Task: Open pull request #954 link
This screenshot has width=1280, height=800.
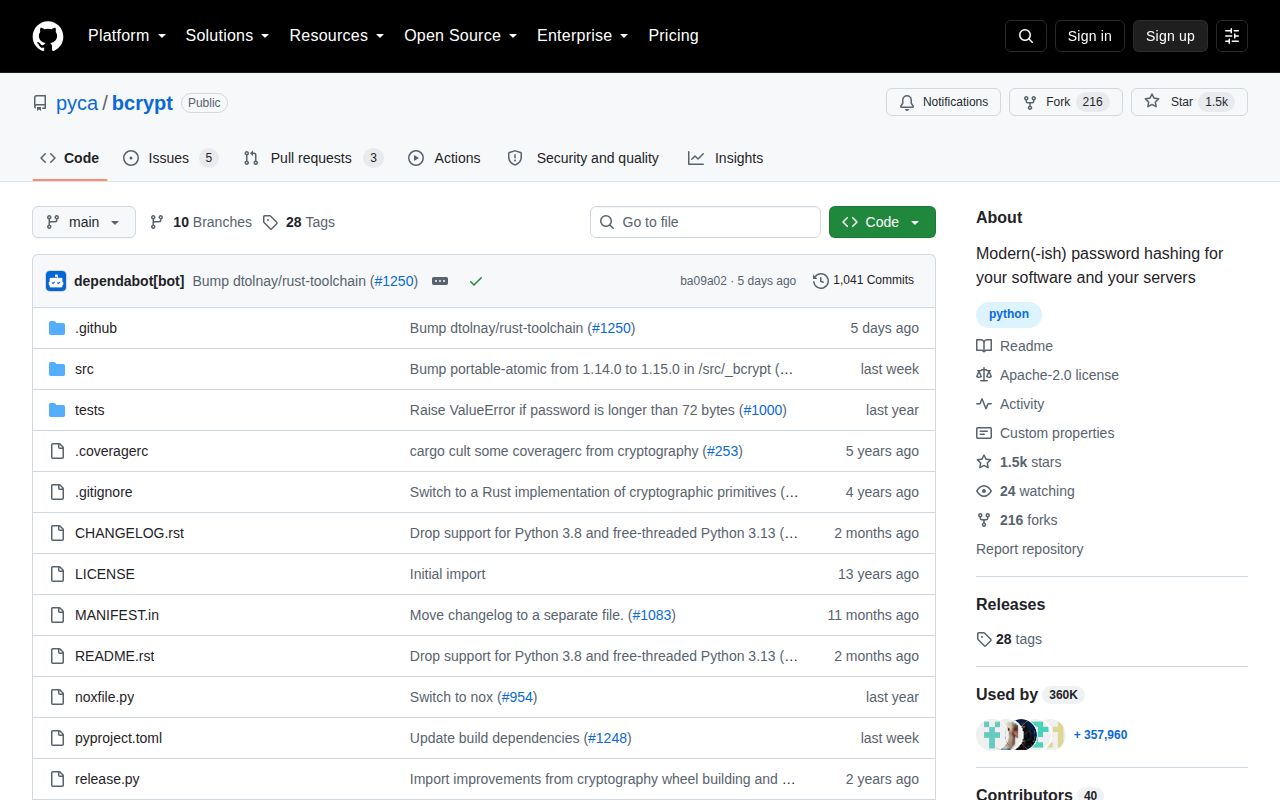Action: pyautogui.click(x=517, y=697)
